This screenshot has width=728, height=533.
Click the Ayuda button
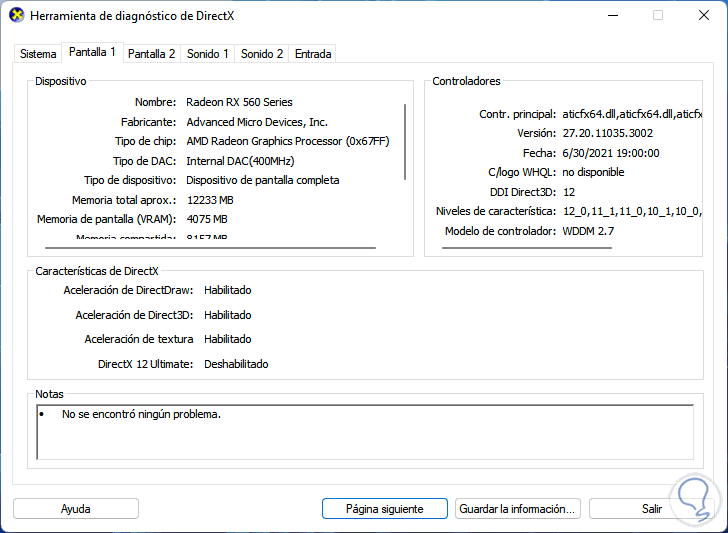76,509
